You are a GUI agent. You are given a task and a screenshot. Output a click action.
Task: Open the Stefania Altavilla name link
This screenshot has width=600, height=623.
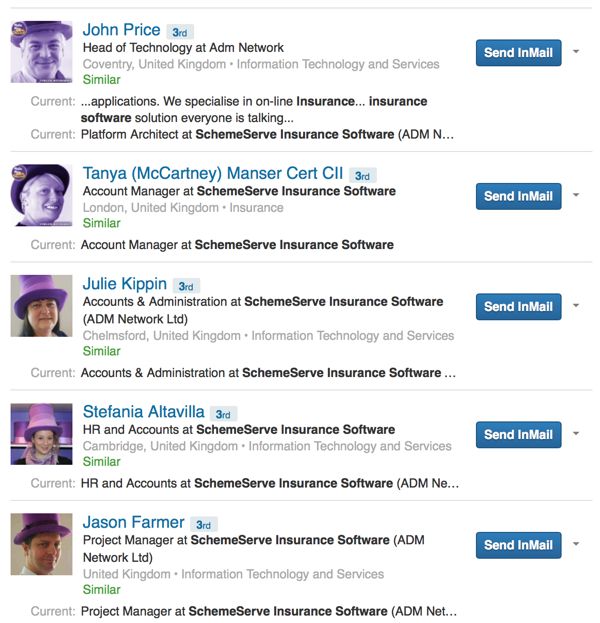[143, 412]
